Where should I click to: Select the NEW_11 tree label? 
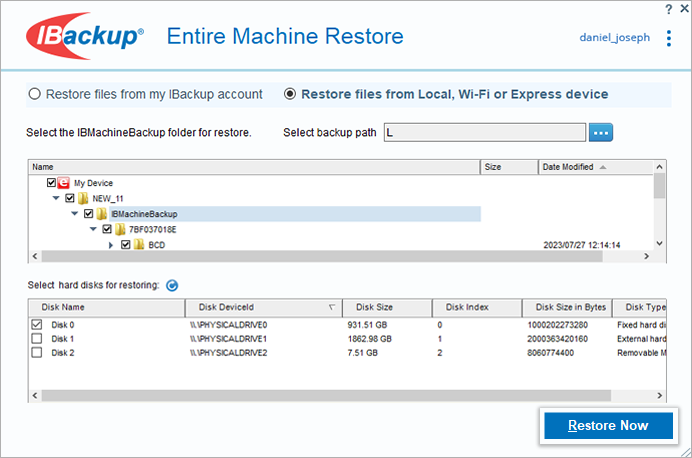[108, 199]
